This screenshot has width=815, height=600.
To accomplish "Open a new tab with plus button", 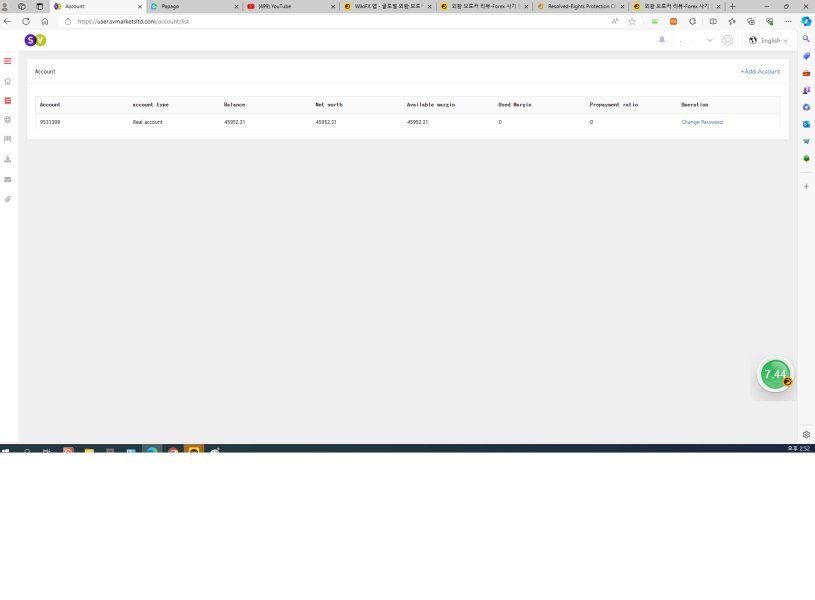I will click(732, 6).
